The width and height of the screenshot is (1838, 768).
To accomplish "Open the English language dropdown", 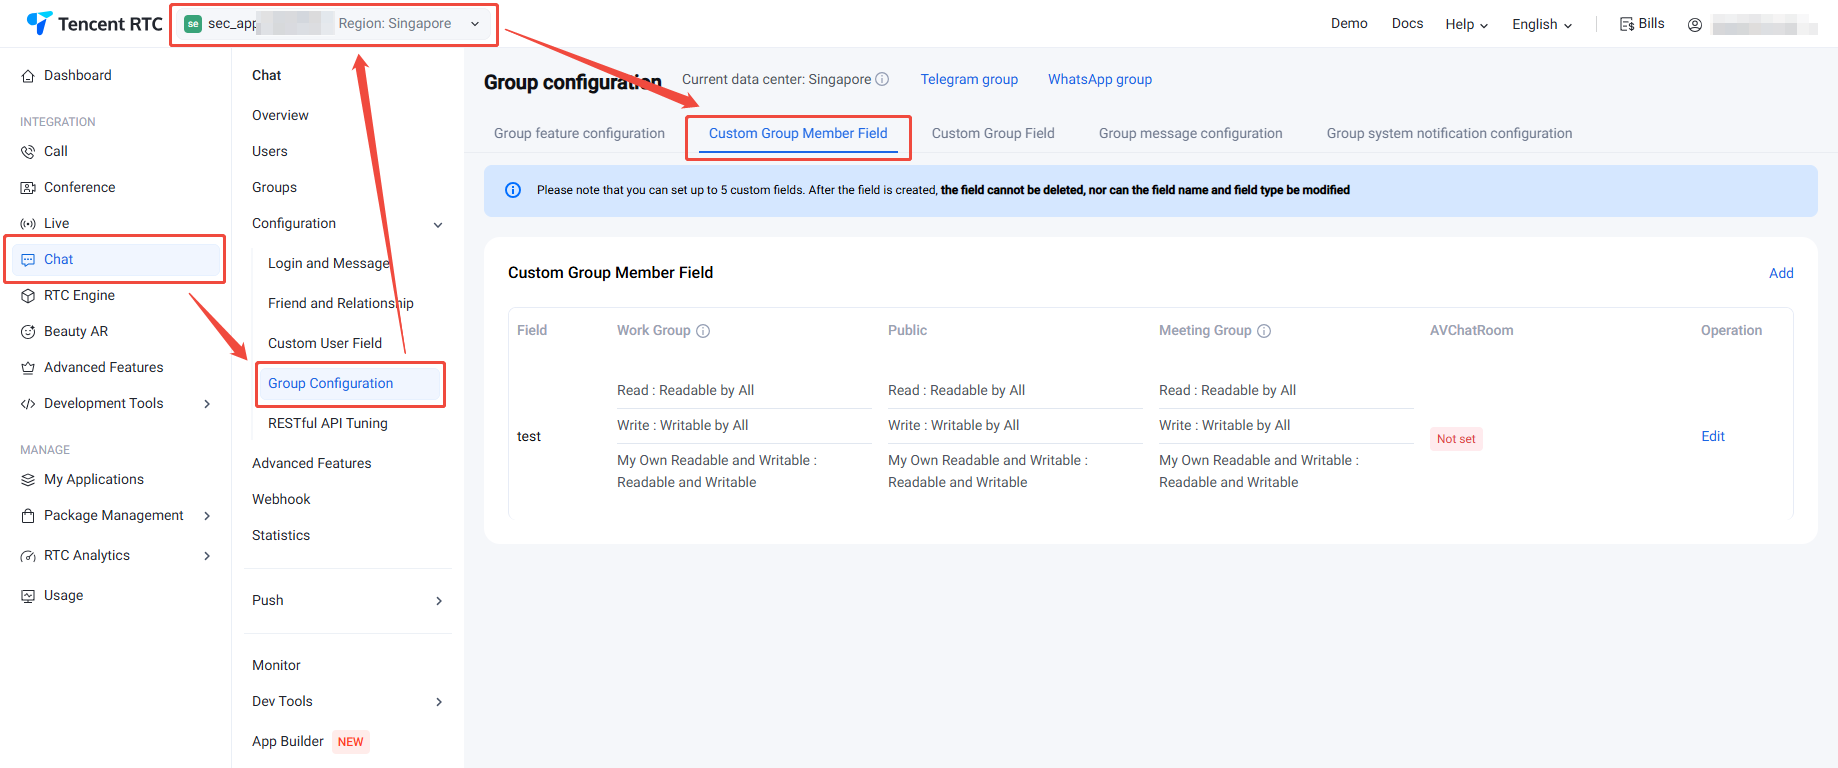I will pyautogui.click(x=1541, y=25).
